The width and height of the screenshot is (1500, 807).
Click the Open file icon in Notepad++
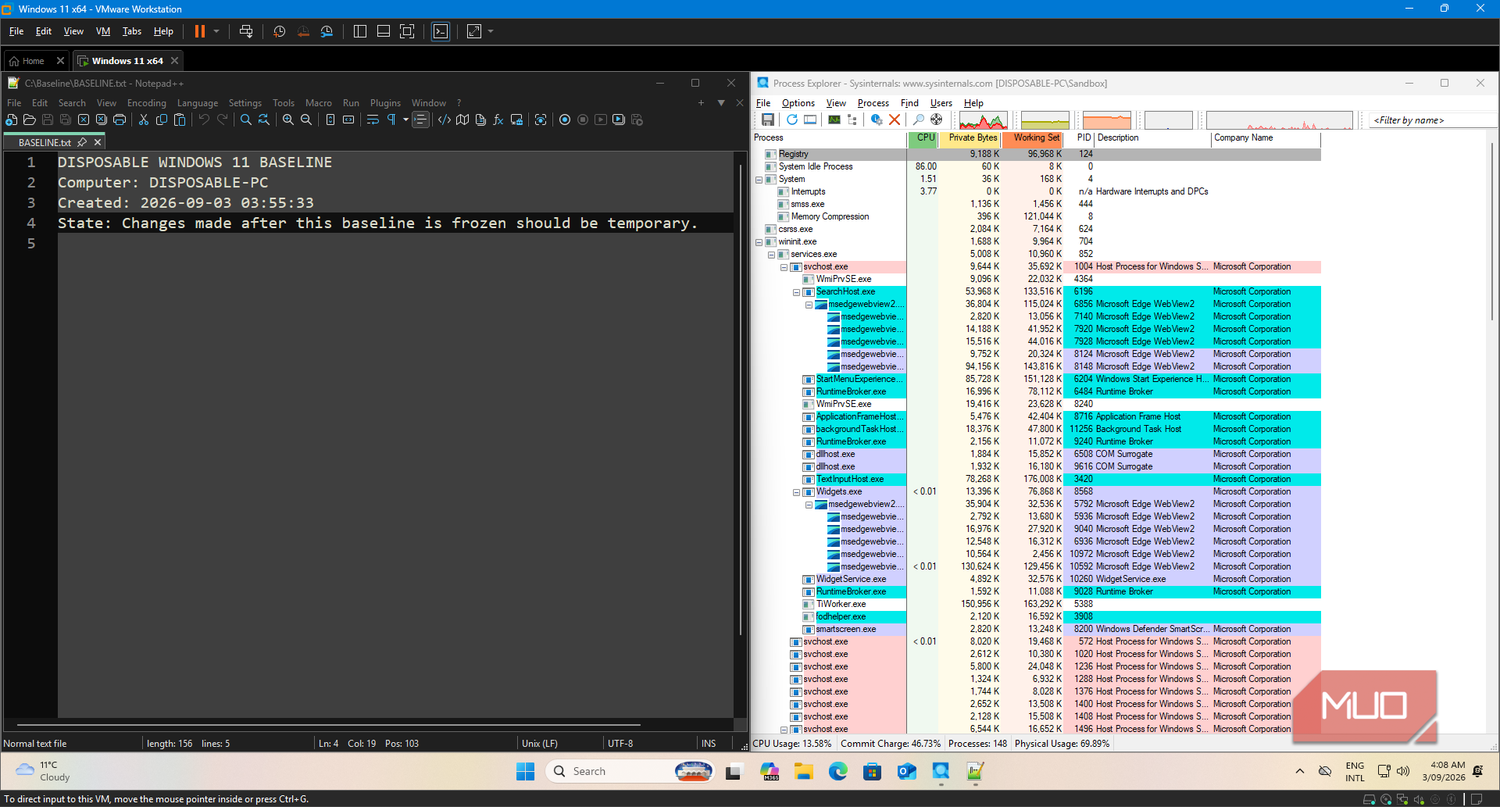29,120
